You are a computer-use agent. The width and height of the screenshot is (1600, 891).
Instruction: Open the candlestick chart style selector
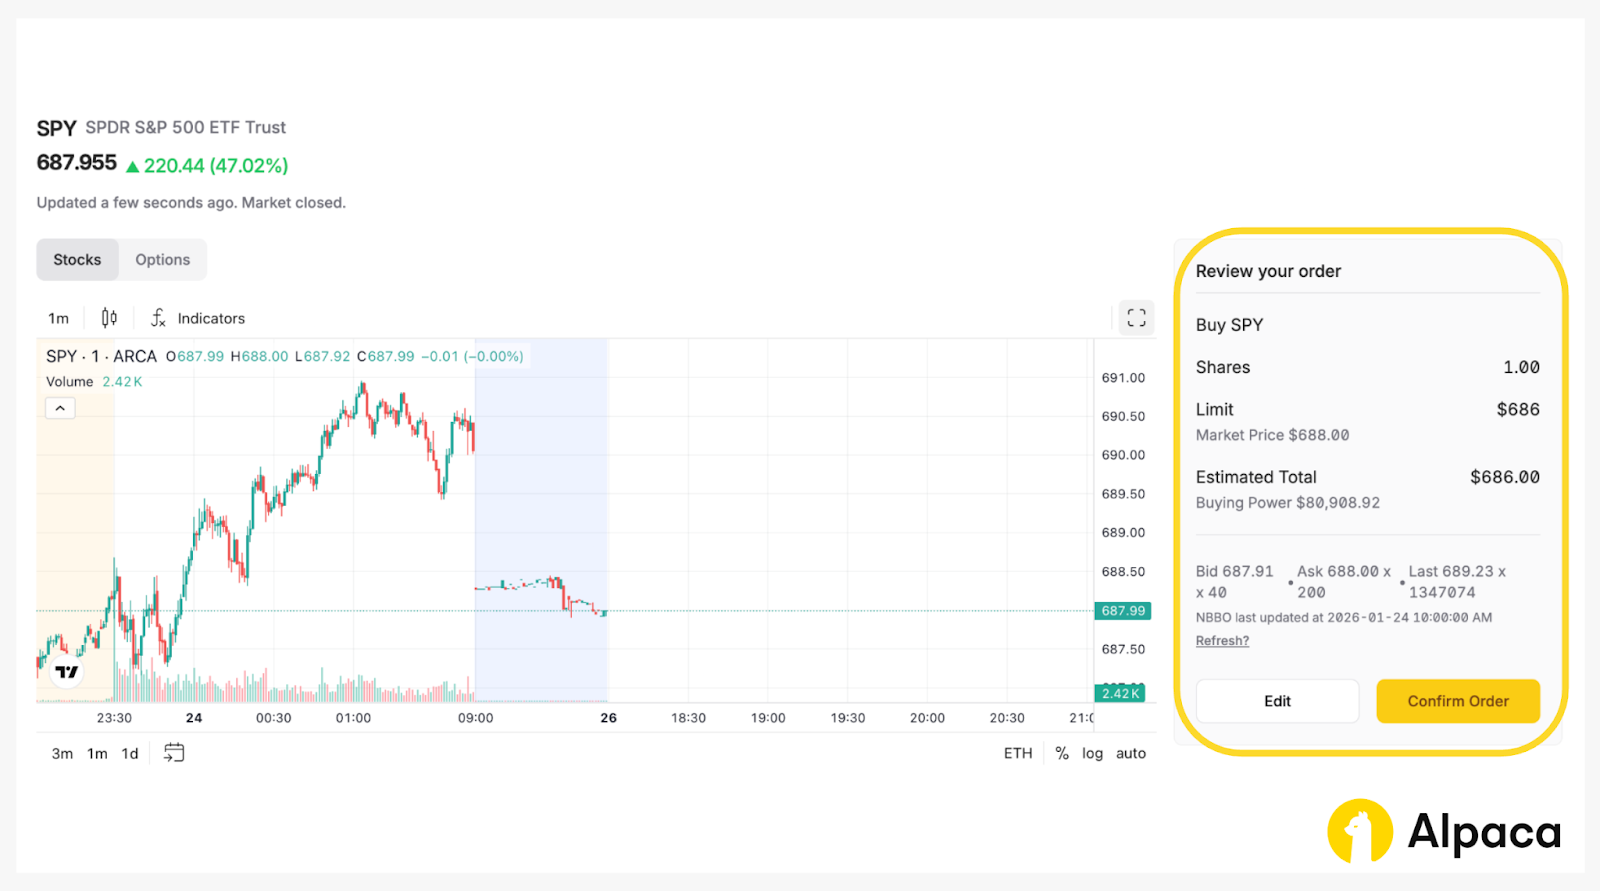point(109,318)
